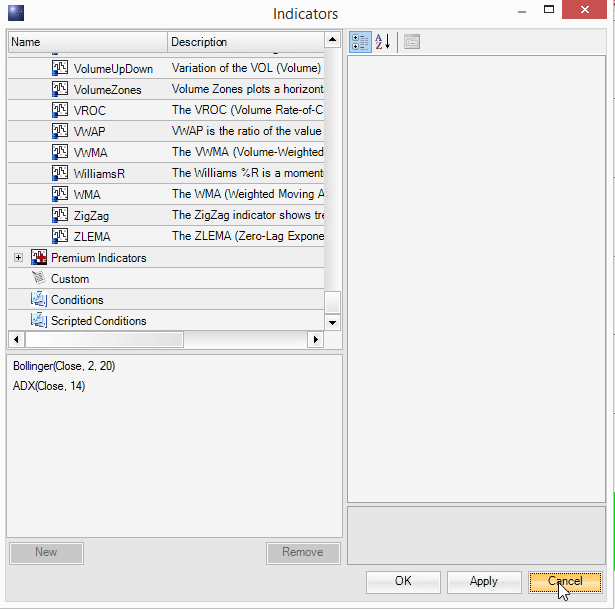The width and height of the screenshot is (615, 609).
Task: Click the horizontal scrollbar thumb
Action: 104,339
